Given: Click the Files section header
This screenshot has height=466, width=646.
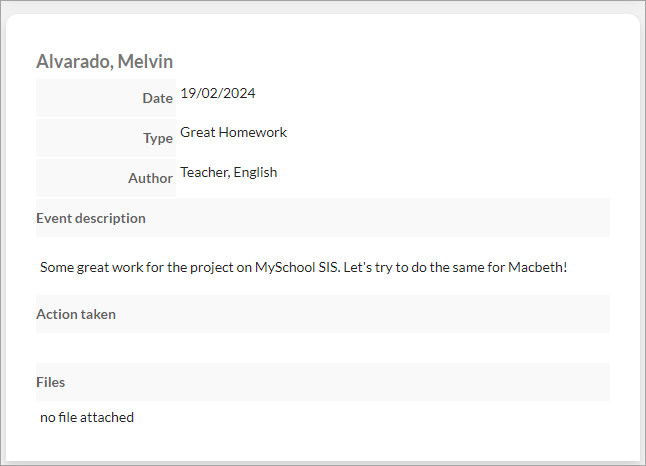Looking at the screenshot, I should click(323, 382).
